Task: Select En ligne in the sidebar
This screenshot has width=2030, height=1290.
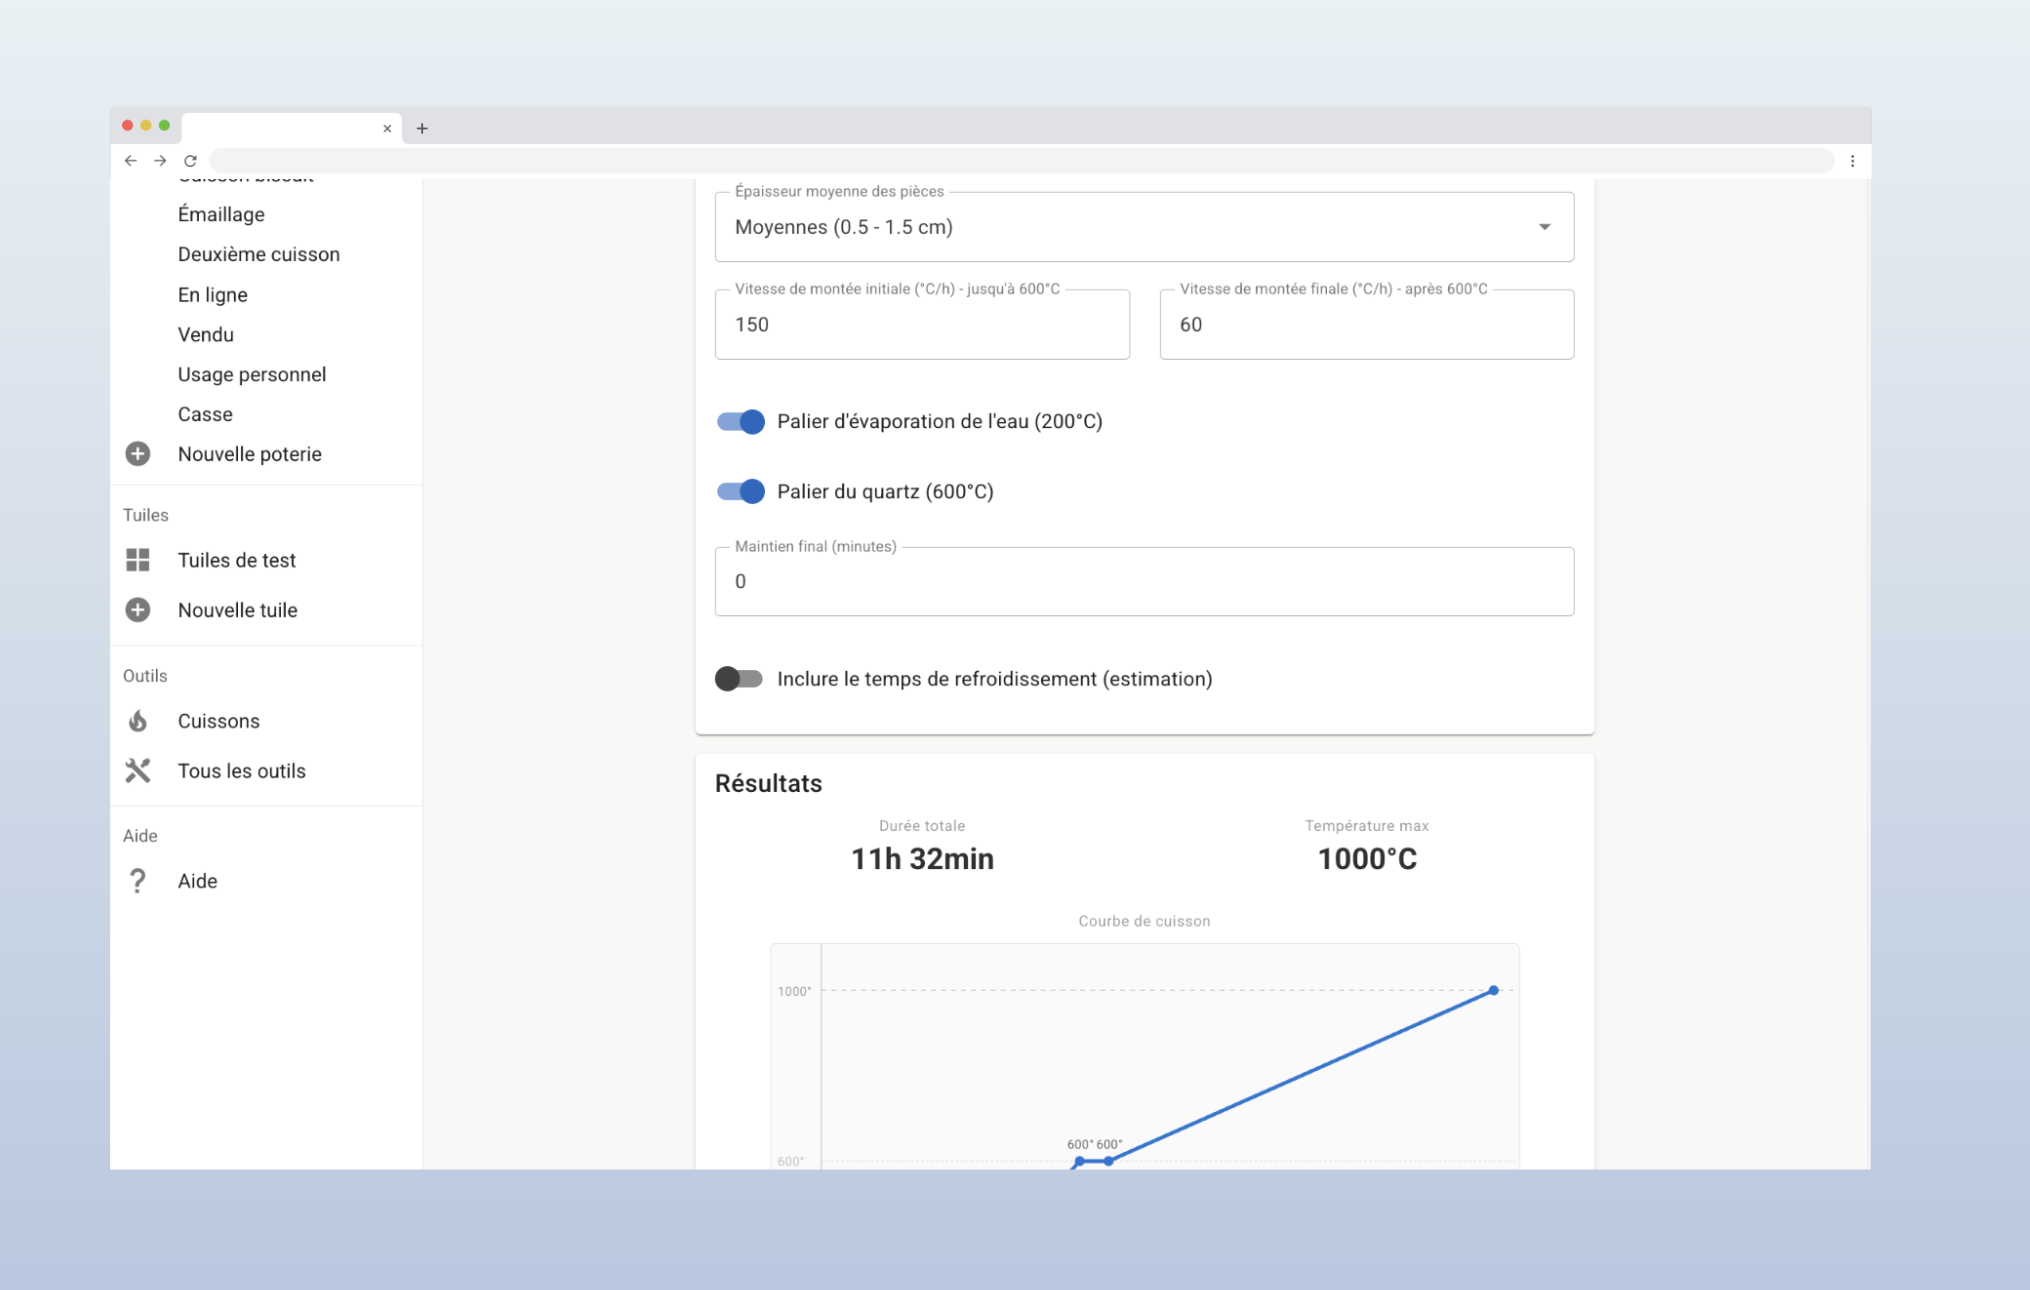Action: pyautogui.click(x=213, y=295)
